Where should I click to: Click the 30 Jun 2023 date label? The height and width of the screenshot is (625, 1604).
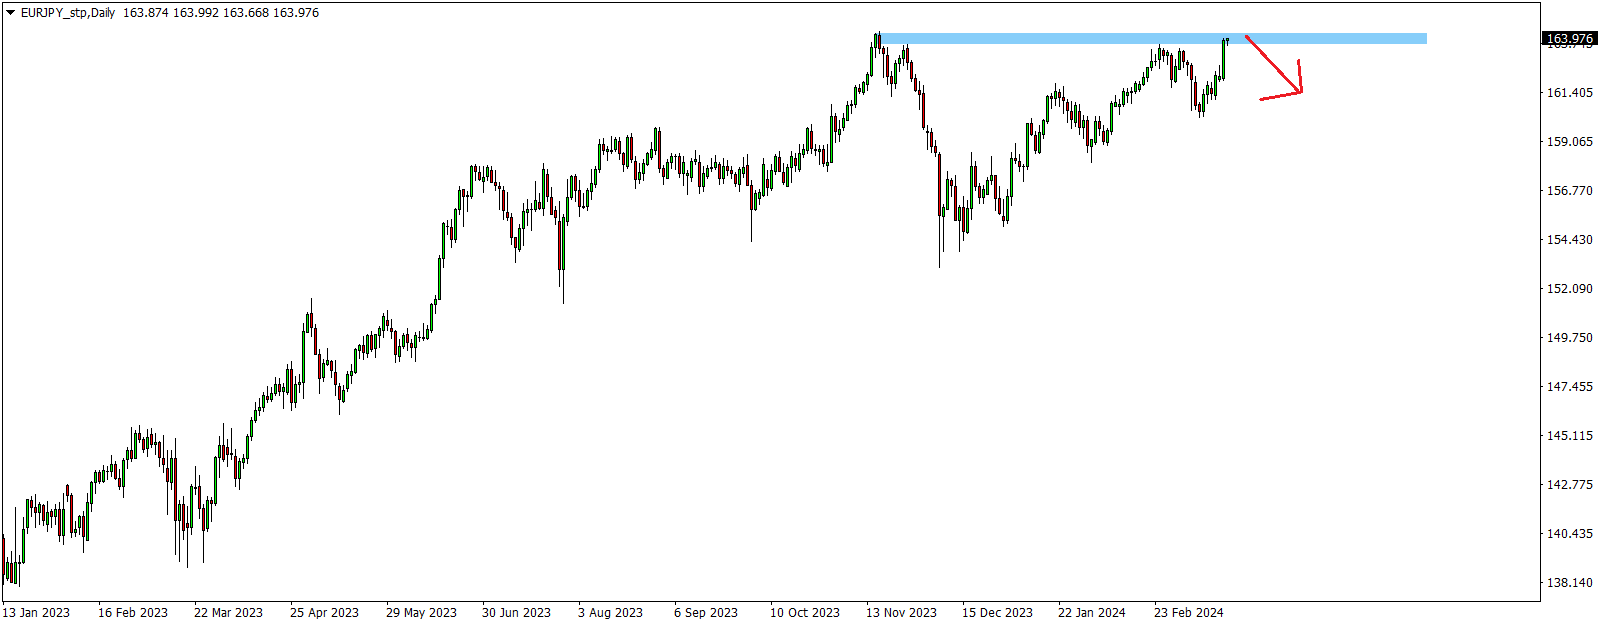[516, 613]
